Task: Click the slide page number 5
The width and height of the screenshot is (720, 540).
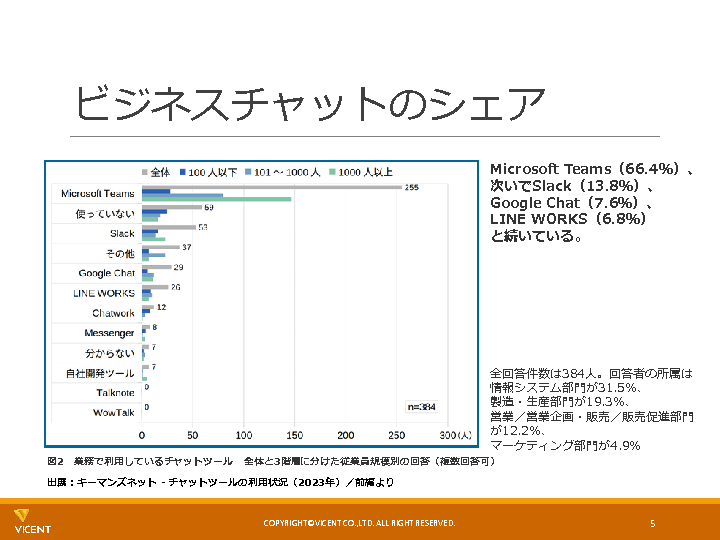Action: coord(652,523)
